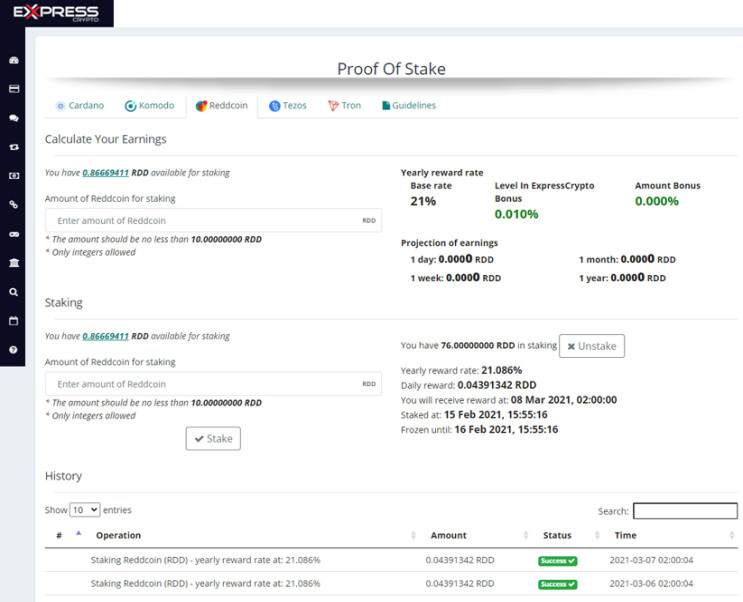Switch to the Cardano tab
The height and width of the screenshot is (602, 743).
click(80, 106)
